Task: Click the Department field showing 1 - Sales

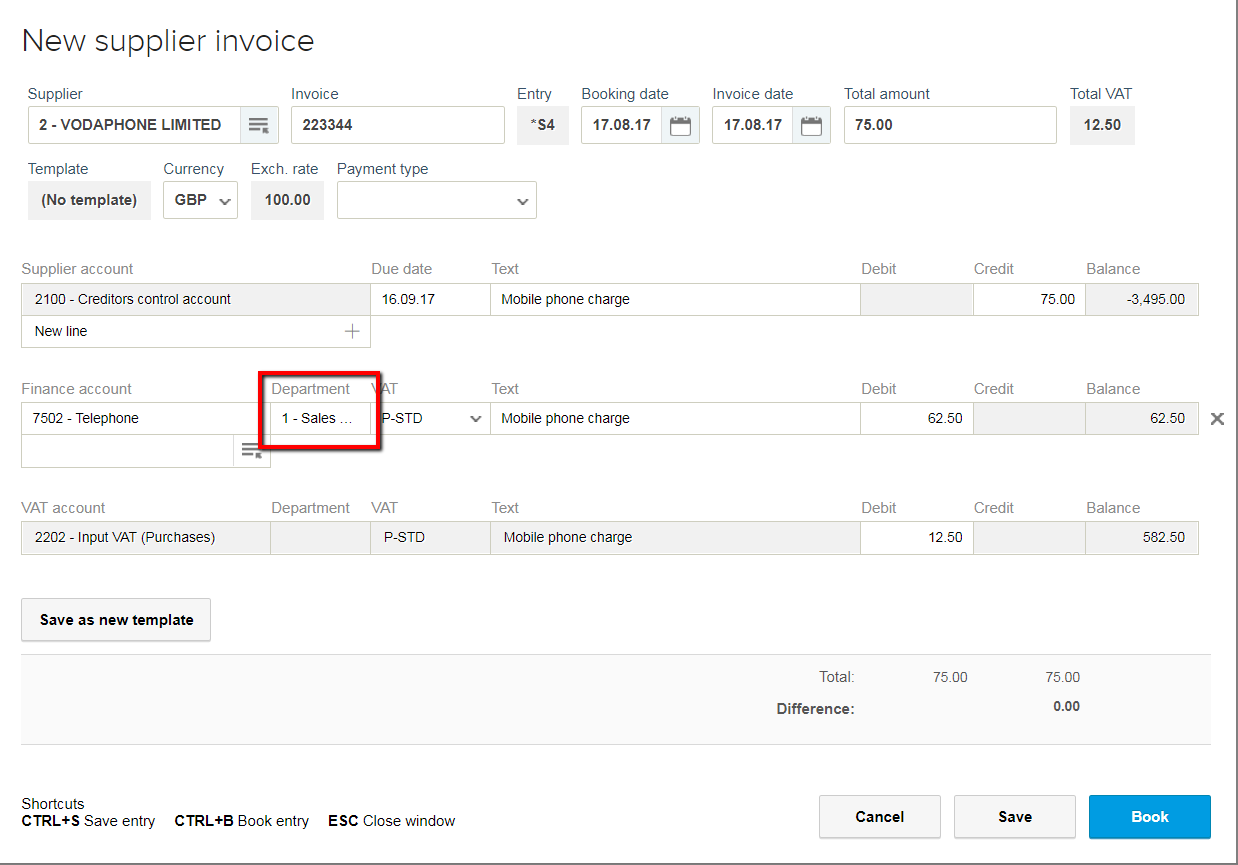Action: point(318,419)
